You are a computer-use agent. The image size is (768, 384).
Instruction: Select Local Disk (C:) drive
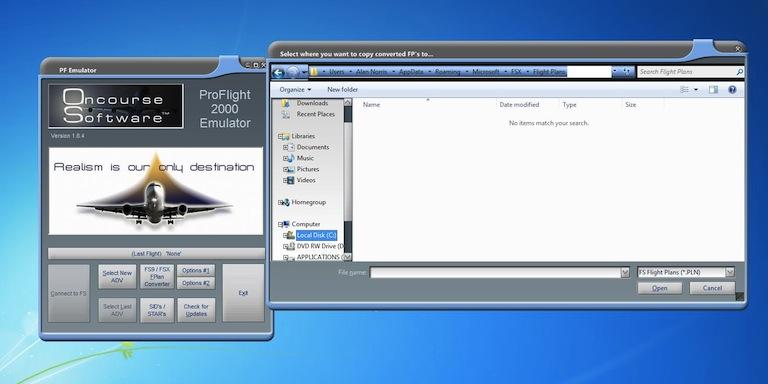pos(316,235)
